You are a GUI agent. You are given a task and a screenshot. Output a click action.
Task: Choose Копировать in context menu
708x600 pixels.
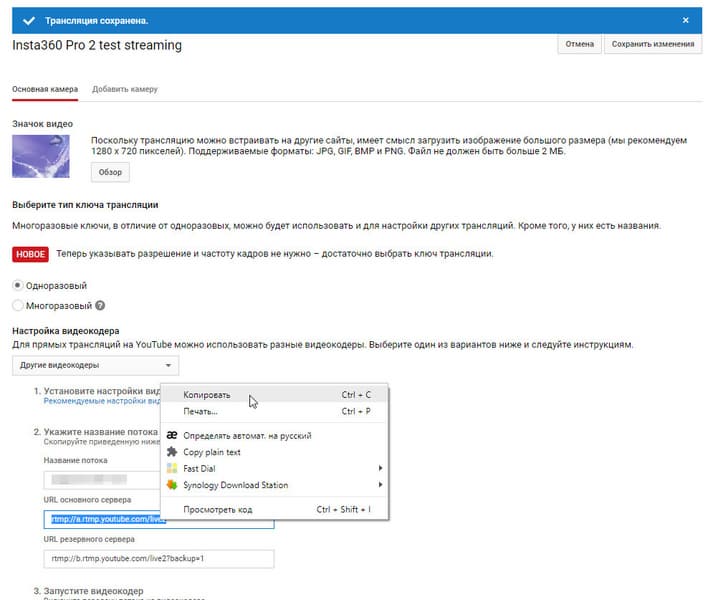tap(274, 395)
